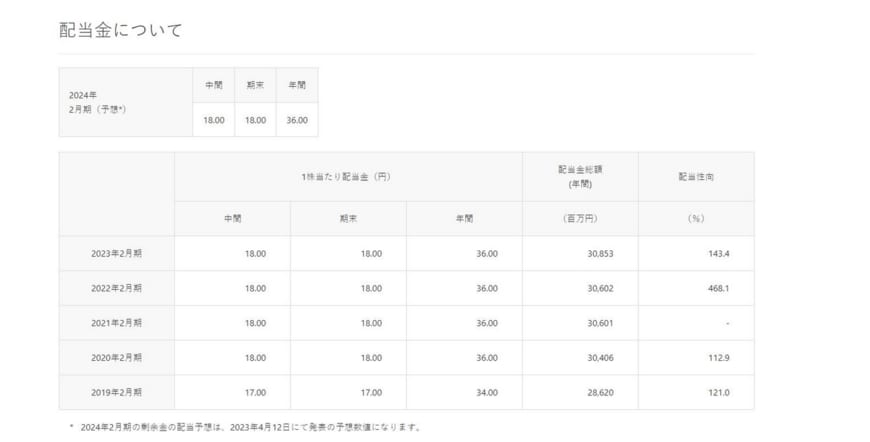Click the 34.00 annual dividend value

(x=486, y=393)
